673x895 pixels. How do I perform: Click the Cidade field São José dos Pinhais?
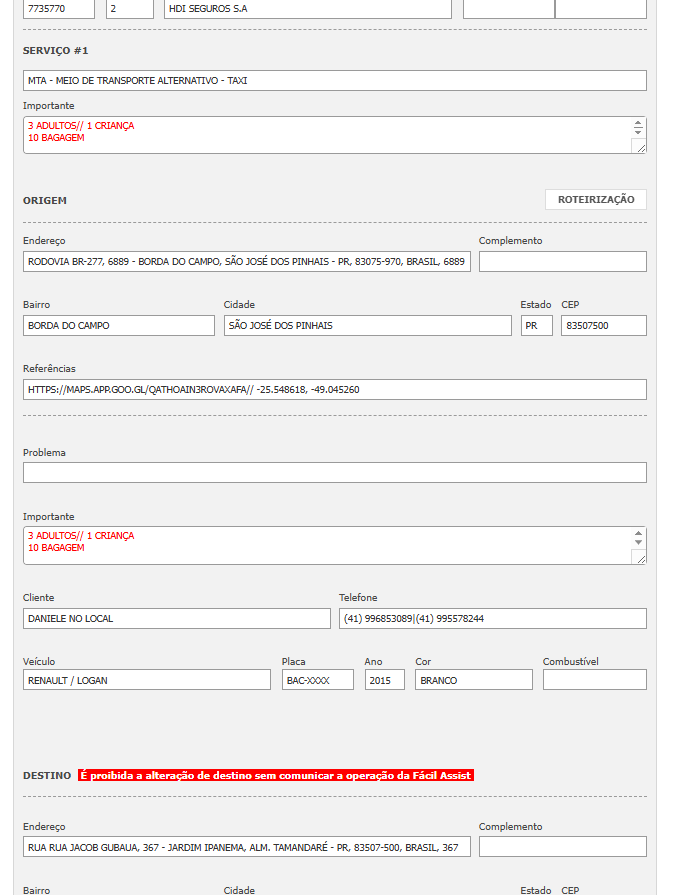367,326
